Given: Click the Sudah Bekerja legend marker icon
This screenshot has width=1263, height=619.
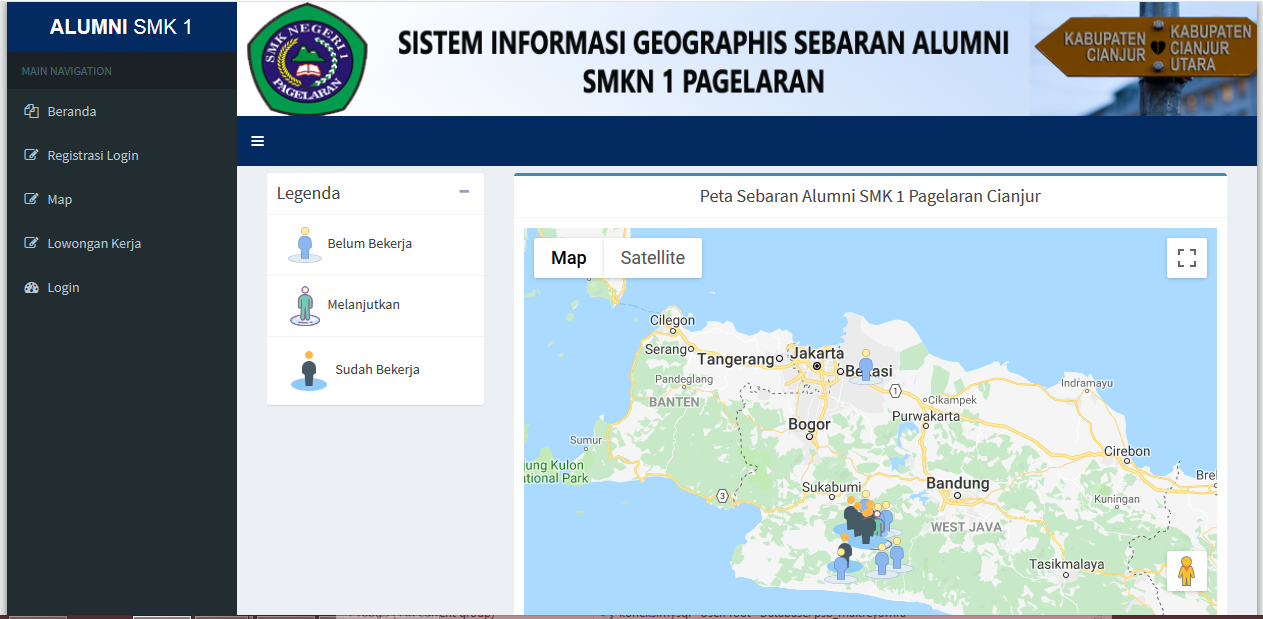Looking at the screenshot, I should (x=307, y=370).
